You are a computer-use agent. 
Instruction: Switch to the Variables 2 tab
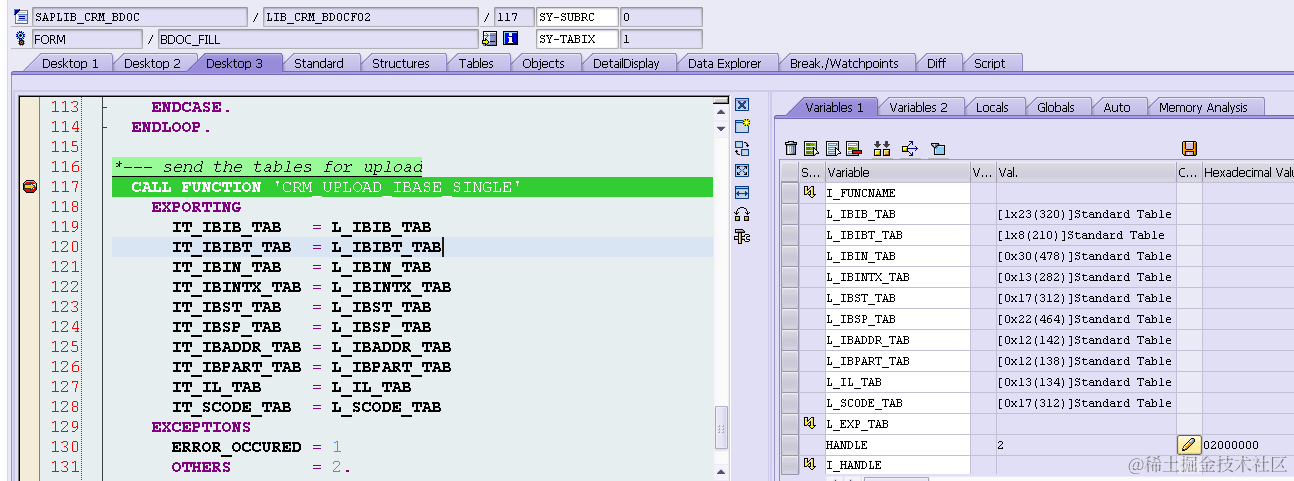pos(918,107)
